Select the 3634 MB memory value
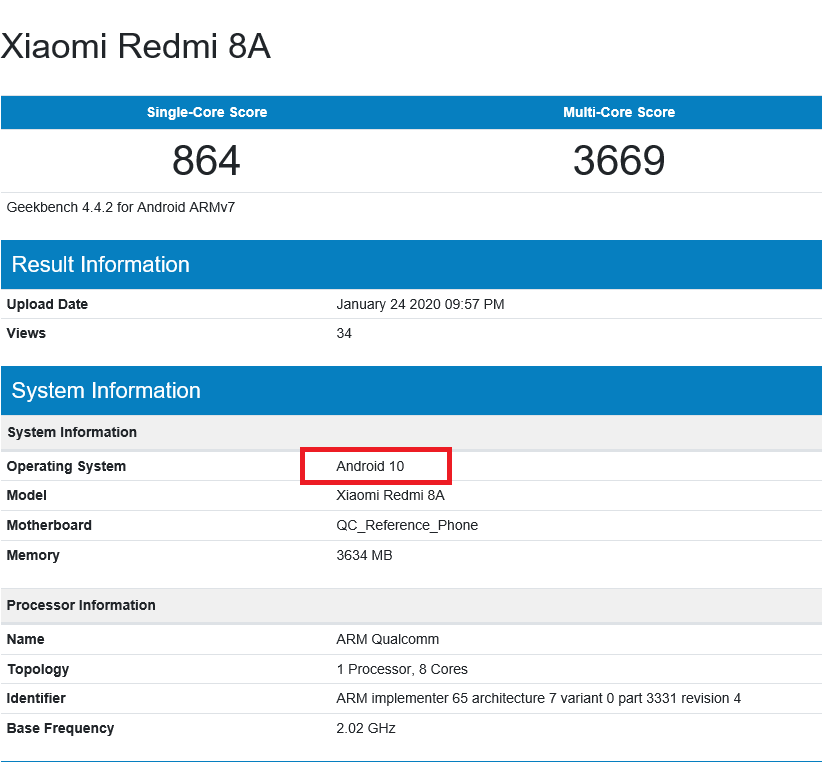Viewport: 822px width, 762px height. [364, 556]
